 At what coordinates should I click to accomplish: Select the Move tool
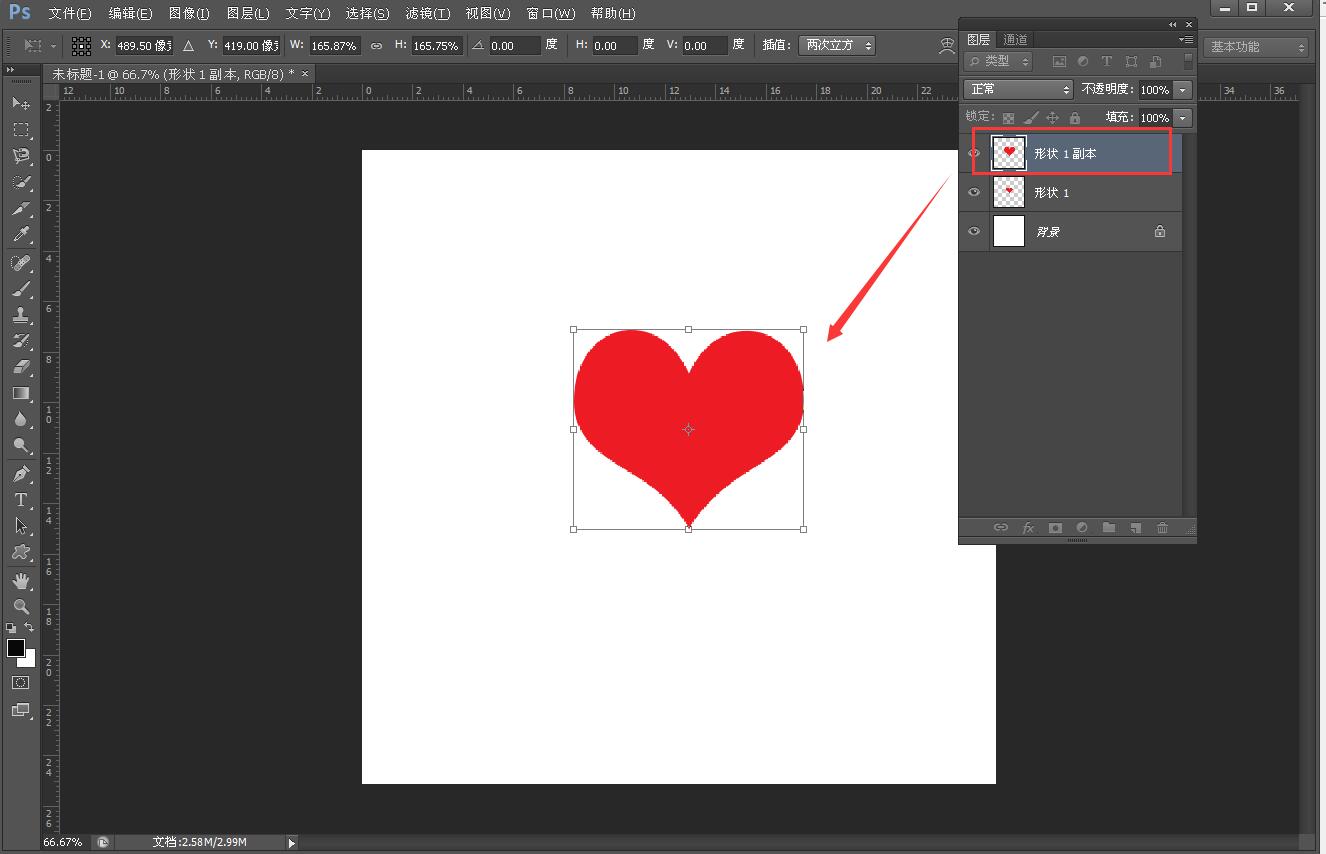click(x=22, y=103)
